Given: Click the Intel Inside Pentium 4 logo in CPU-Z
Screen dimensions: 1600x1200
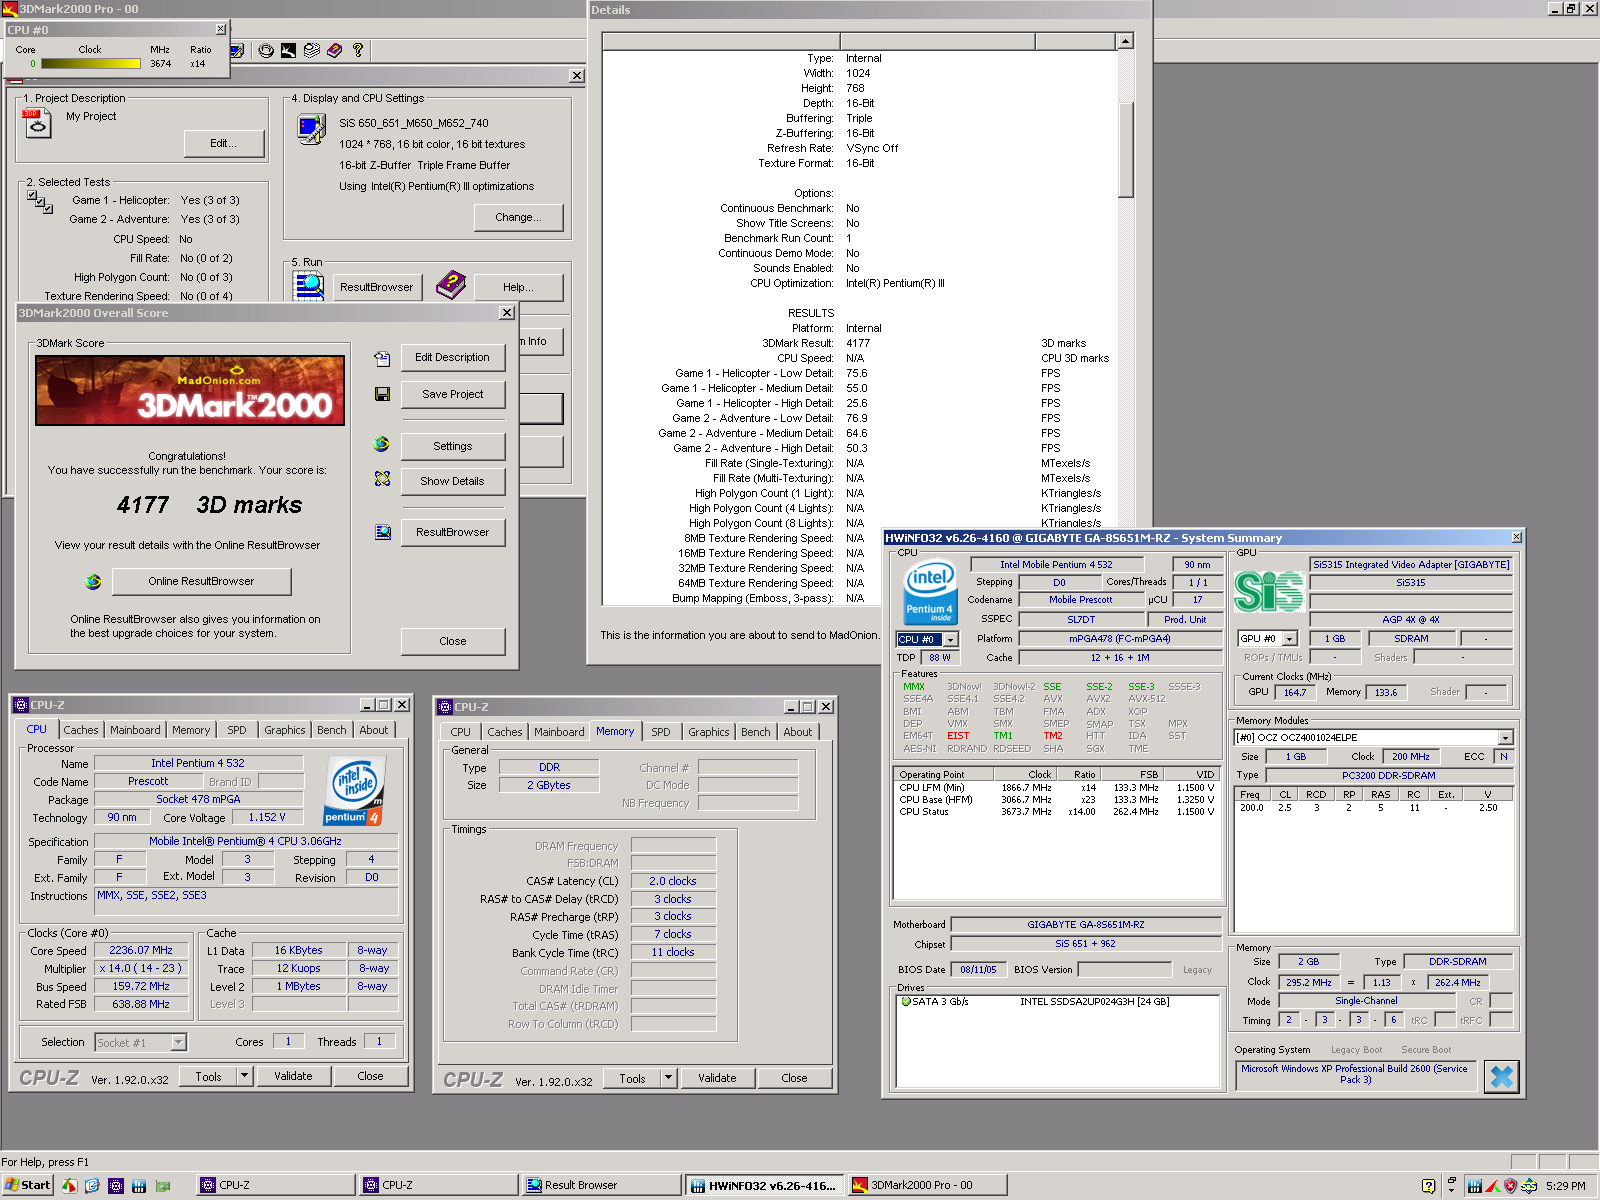Looking at the screenshot, I should 353,791.
